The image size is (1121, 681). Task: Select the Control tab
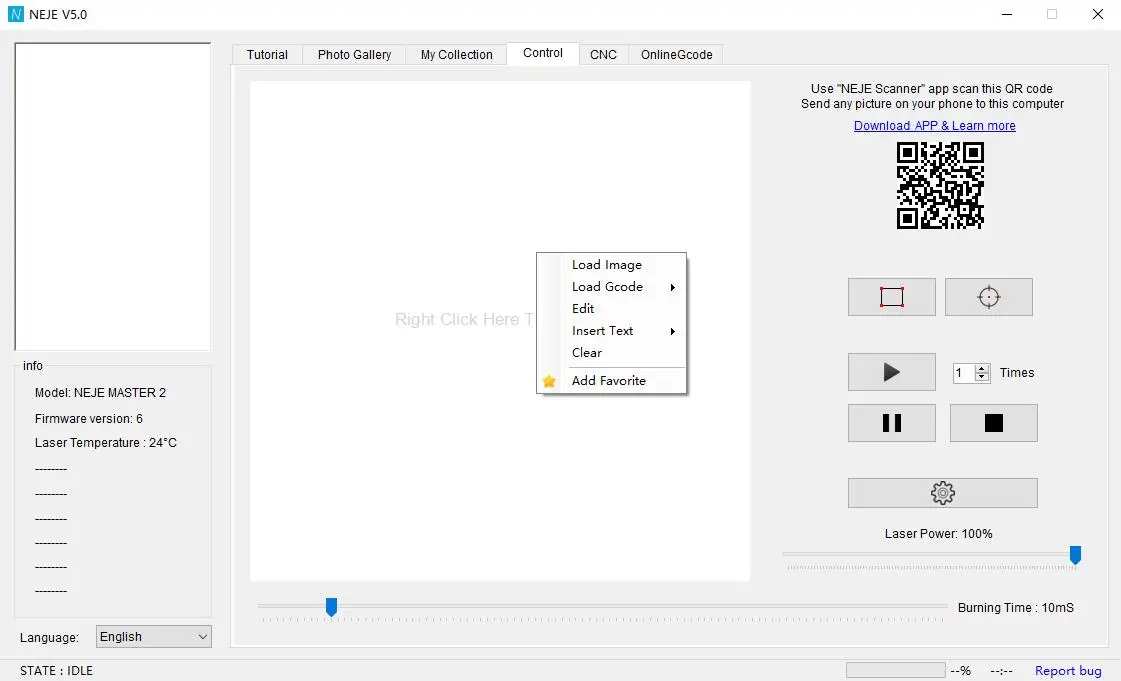543,54
